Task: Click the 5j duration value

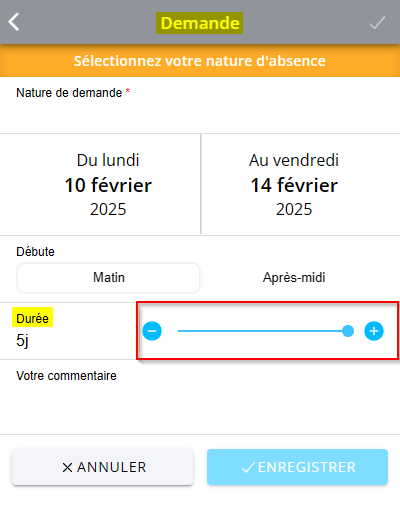Action: coord(22,341)
